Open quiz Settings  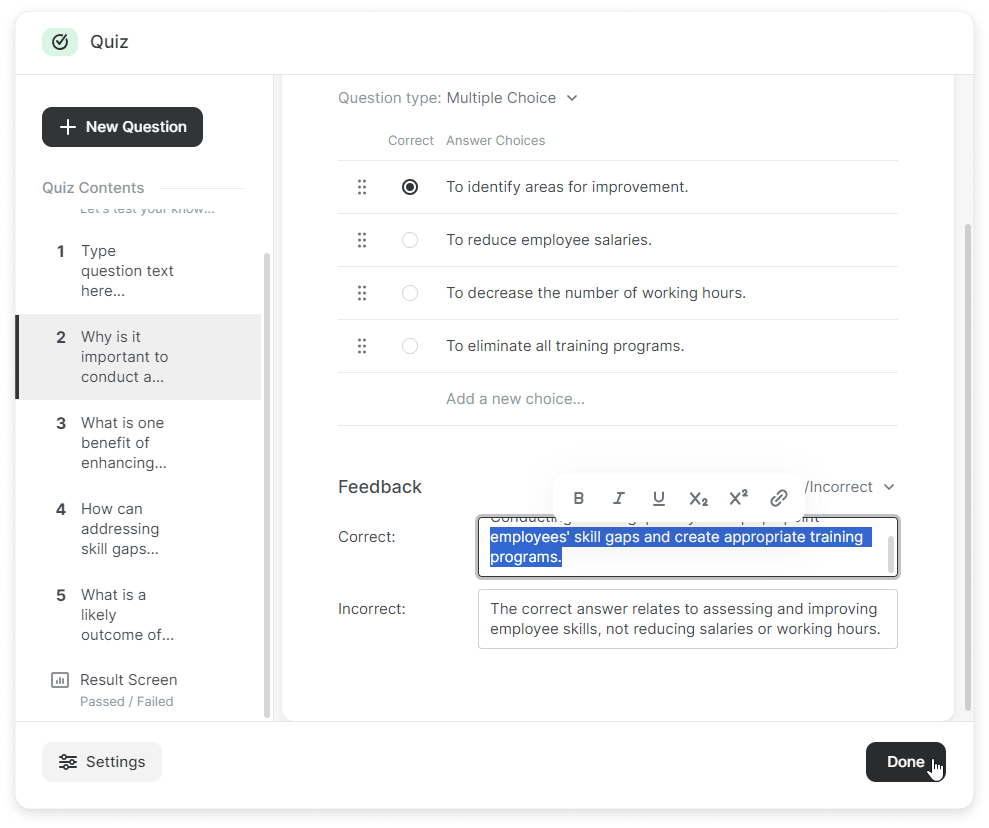(x=102, y=762)
